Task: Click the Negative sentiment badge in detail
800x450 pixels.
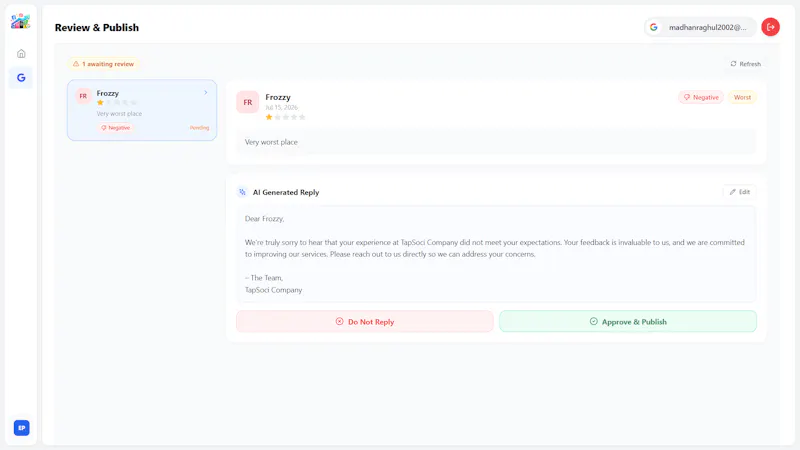Action: pos(701,97)
